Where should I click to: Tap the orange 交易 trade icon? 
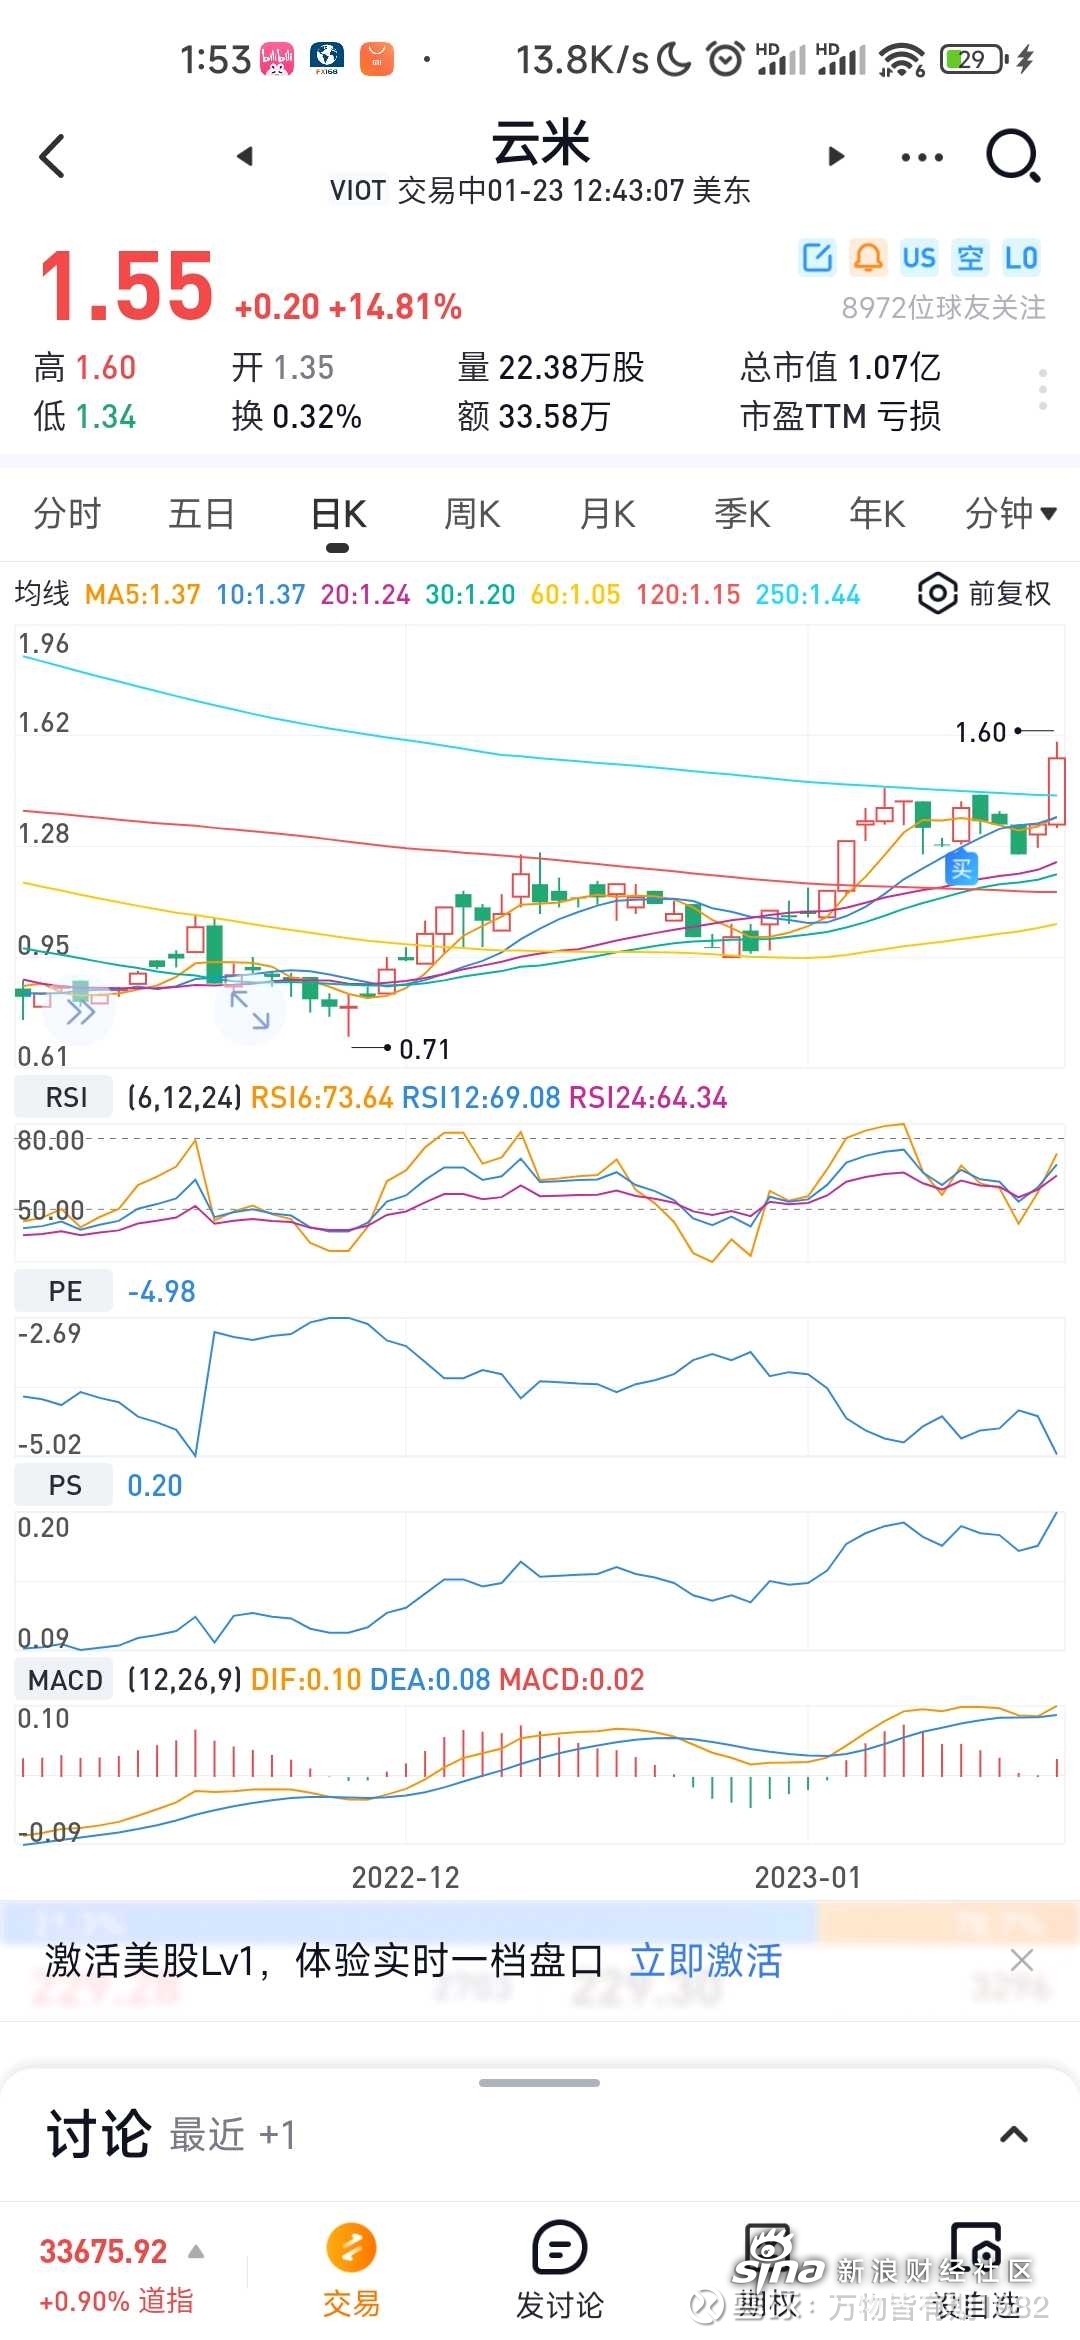point(351,2270)
